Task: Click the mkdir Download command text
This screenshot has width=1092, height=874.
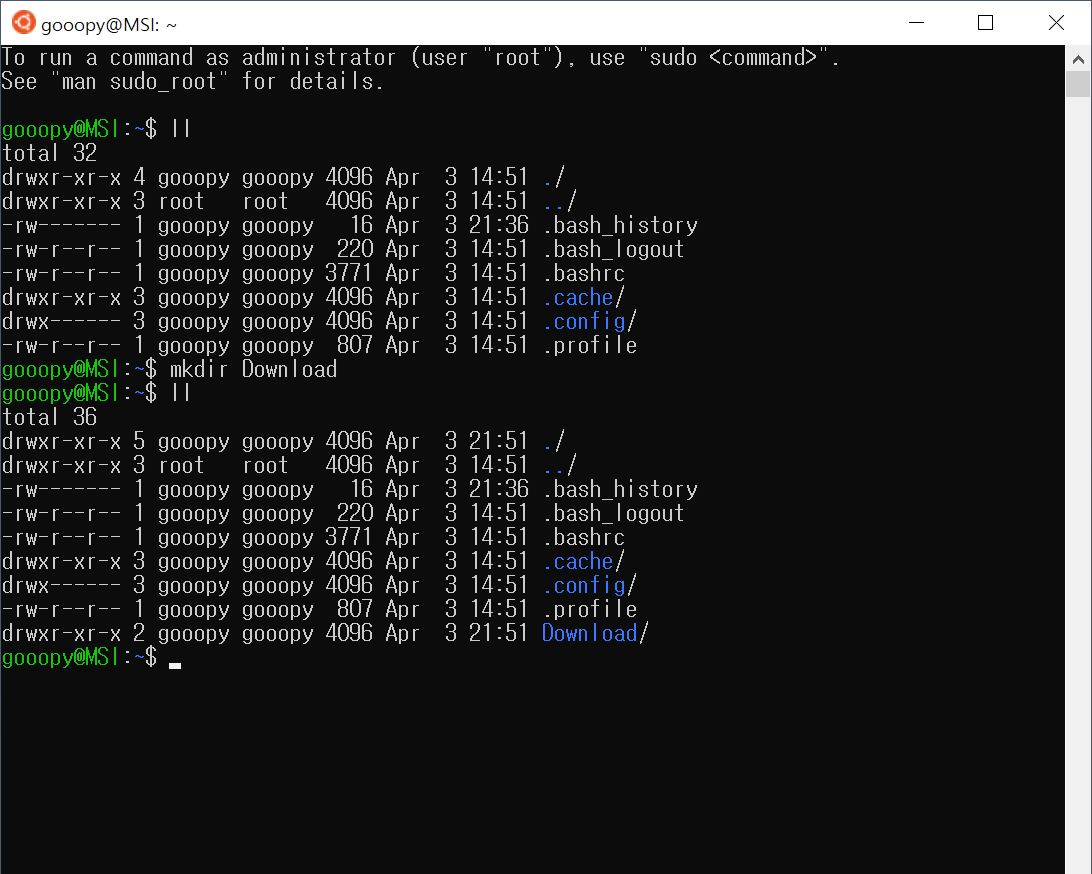Action: pyautogui.click(x=254, y=369)
